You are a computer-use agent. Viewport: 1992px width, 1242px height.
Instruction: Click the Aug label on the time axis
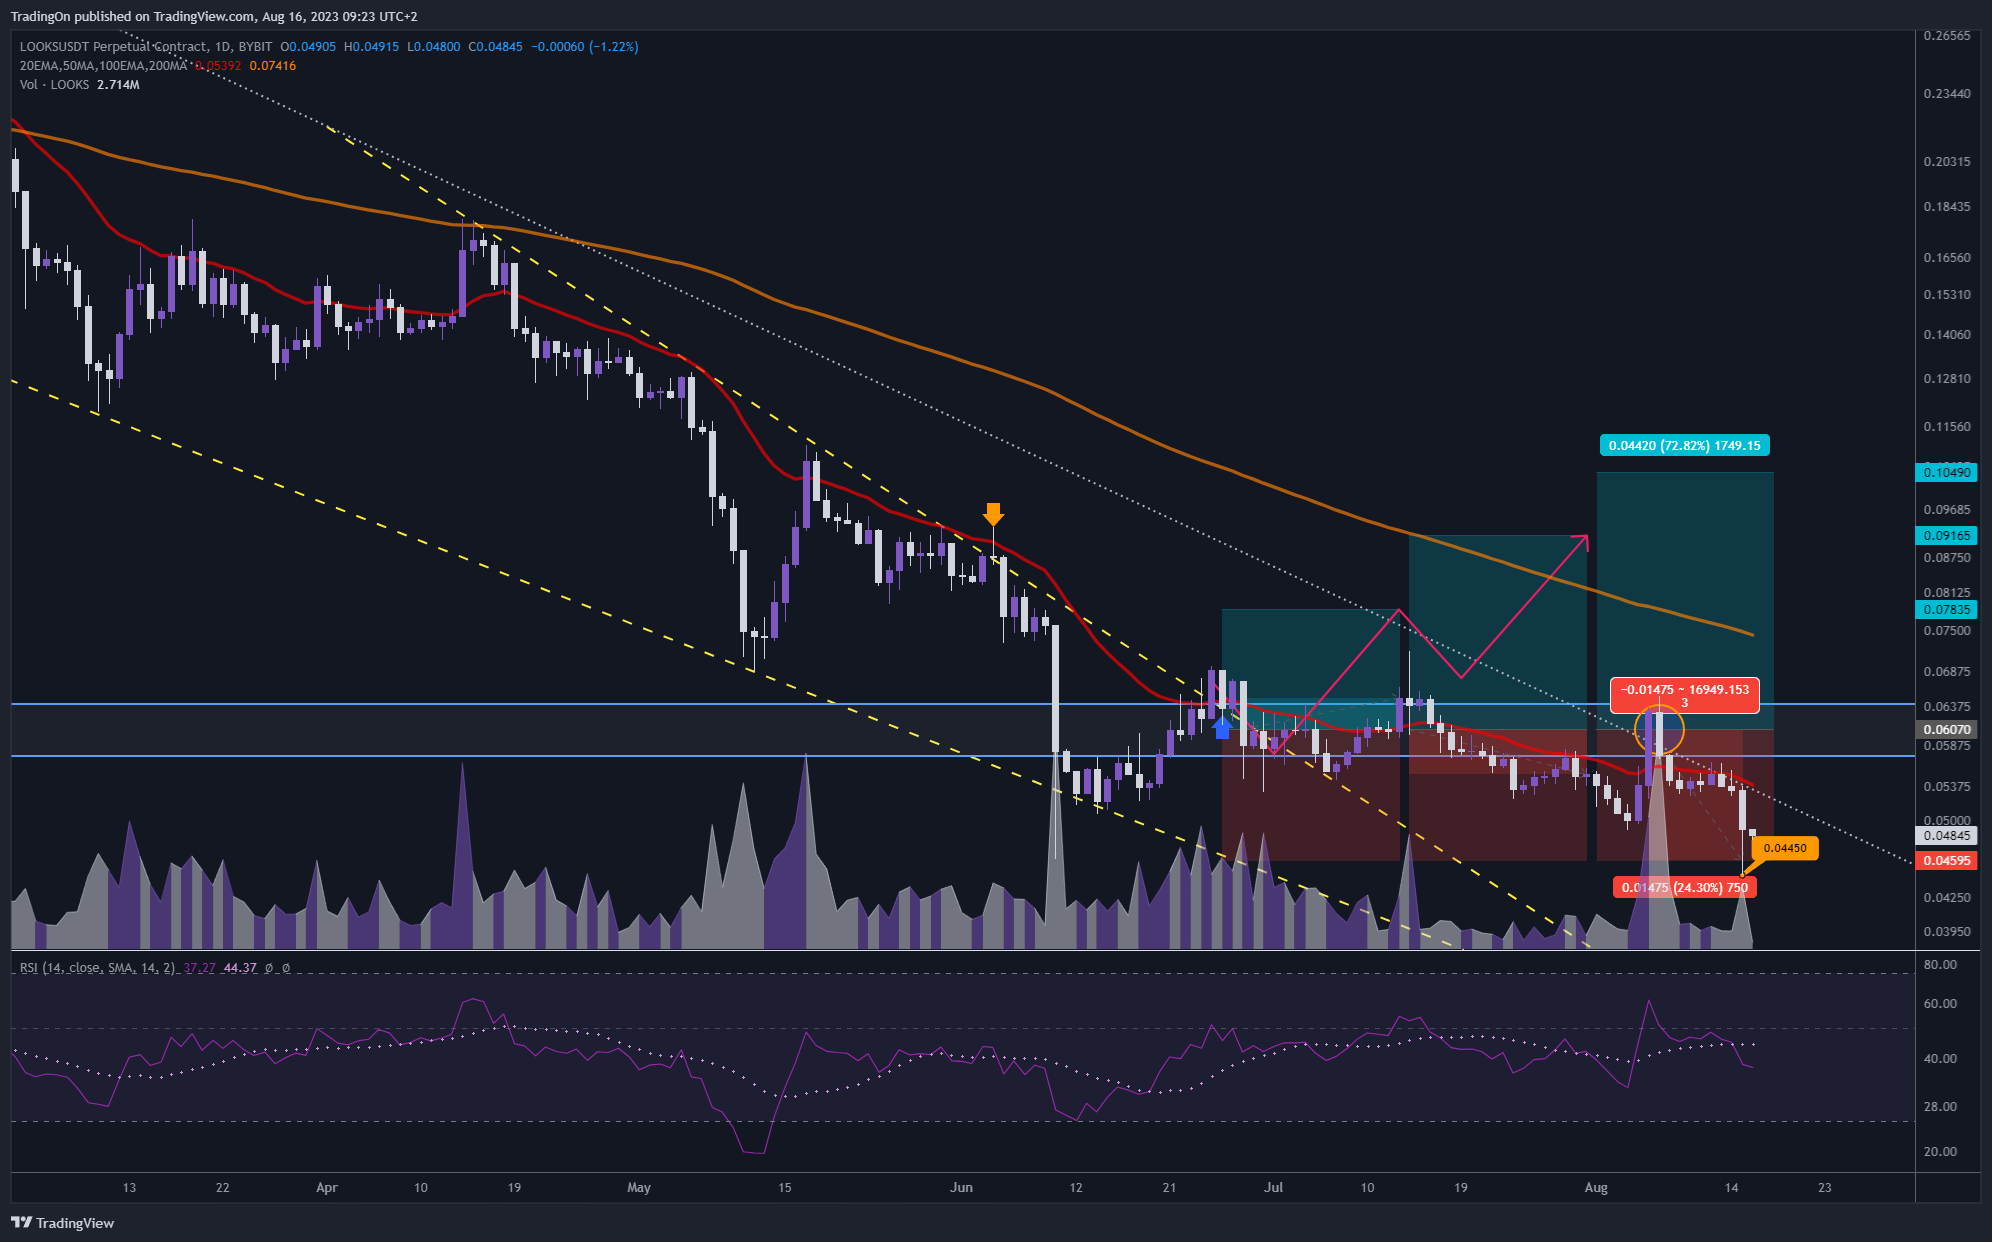pos(1596,1188)
